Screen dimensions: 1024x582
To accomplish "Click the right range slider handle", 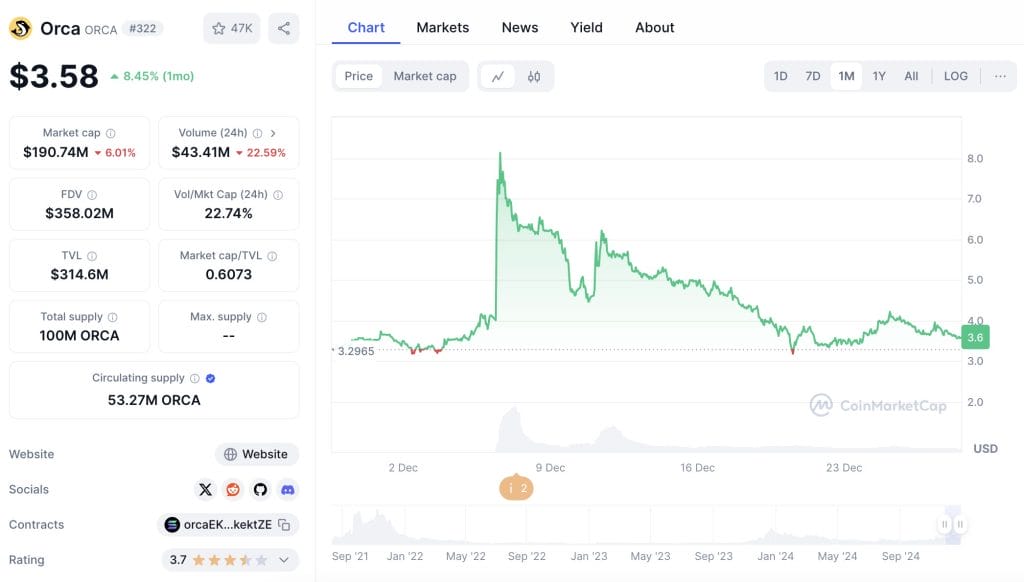I will 960,524.
